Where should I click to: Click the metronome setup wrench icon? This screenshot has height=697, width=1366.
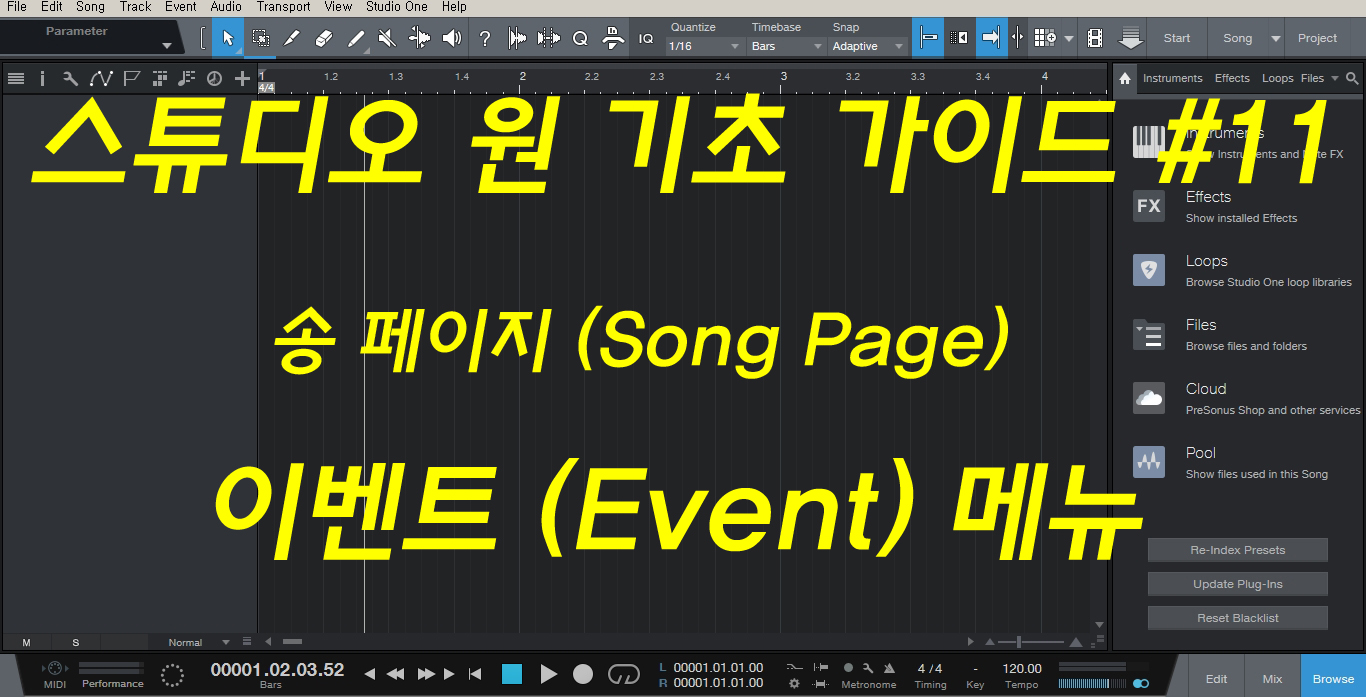click(868, 668)
